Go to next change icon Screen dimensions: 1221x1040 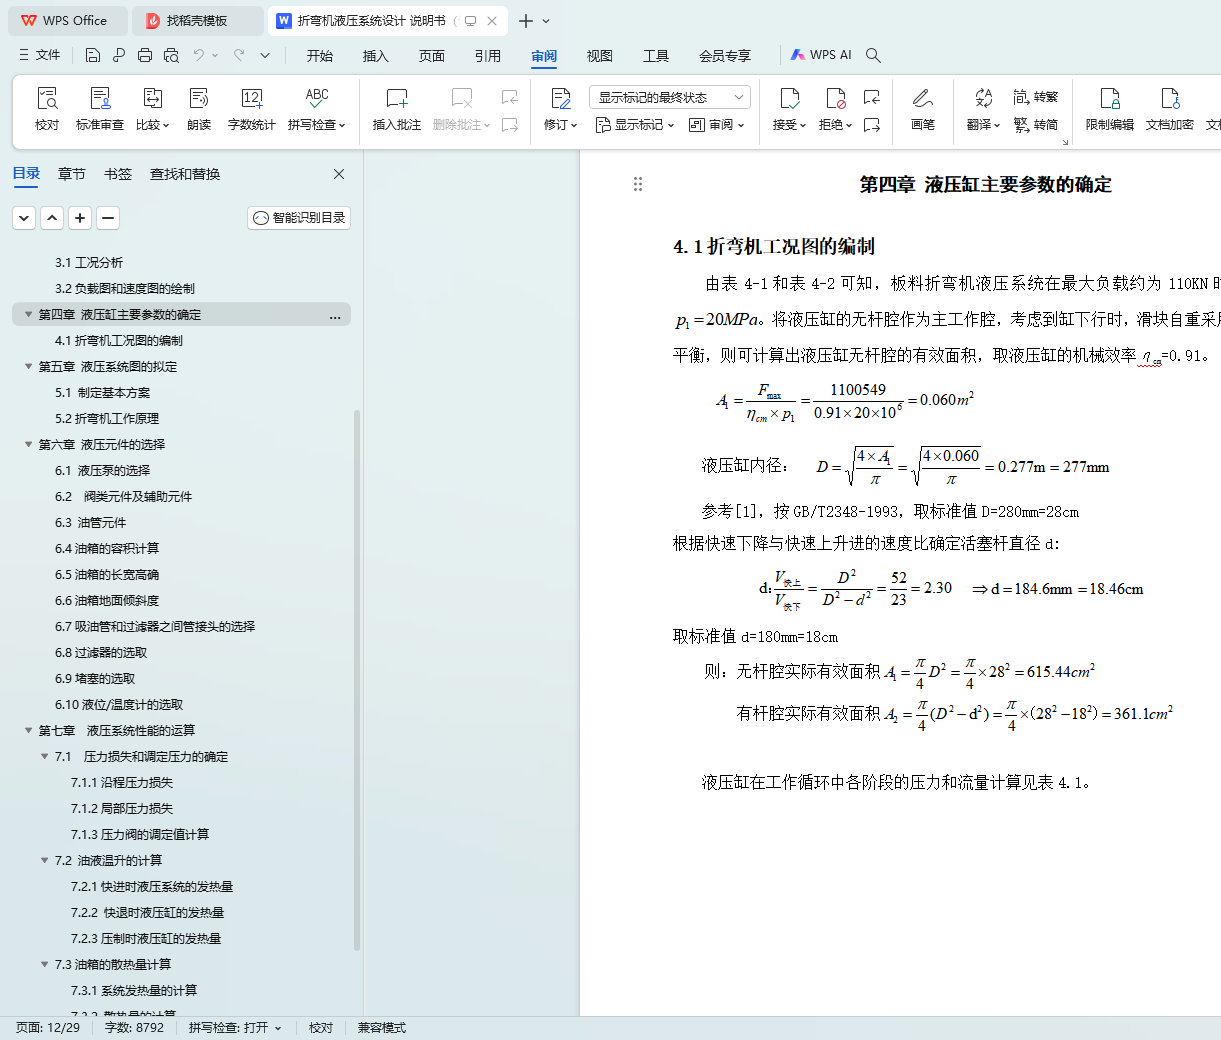[x=872, y=125]
